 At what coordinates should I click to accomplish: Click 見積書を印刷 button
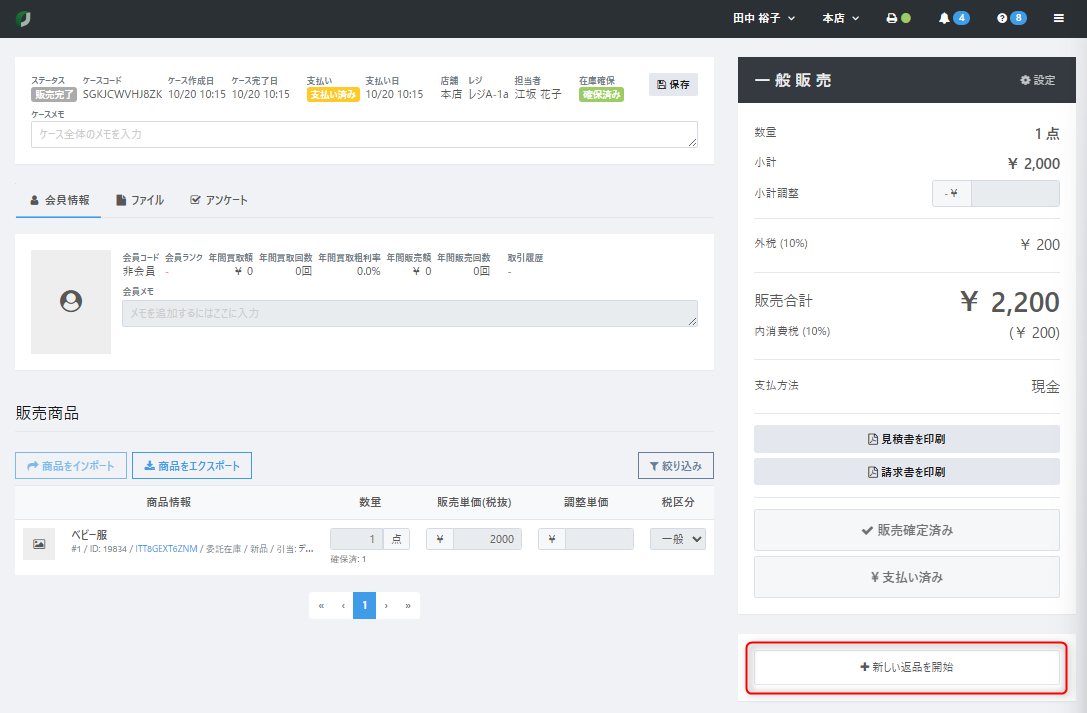[907, 439]
